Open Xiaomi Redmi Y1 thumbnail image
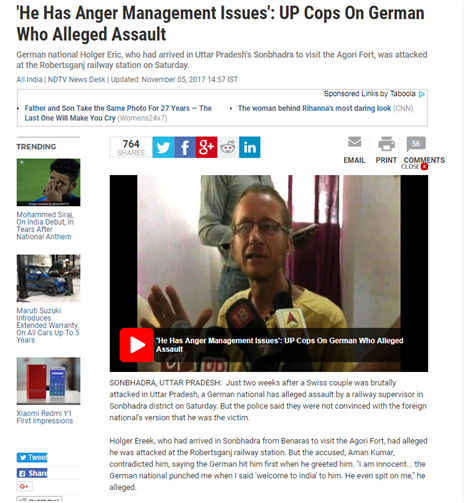This screenshot has width=473, height=503. tap(48, 381)
